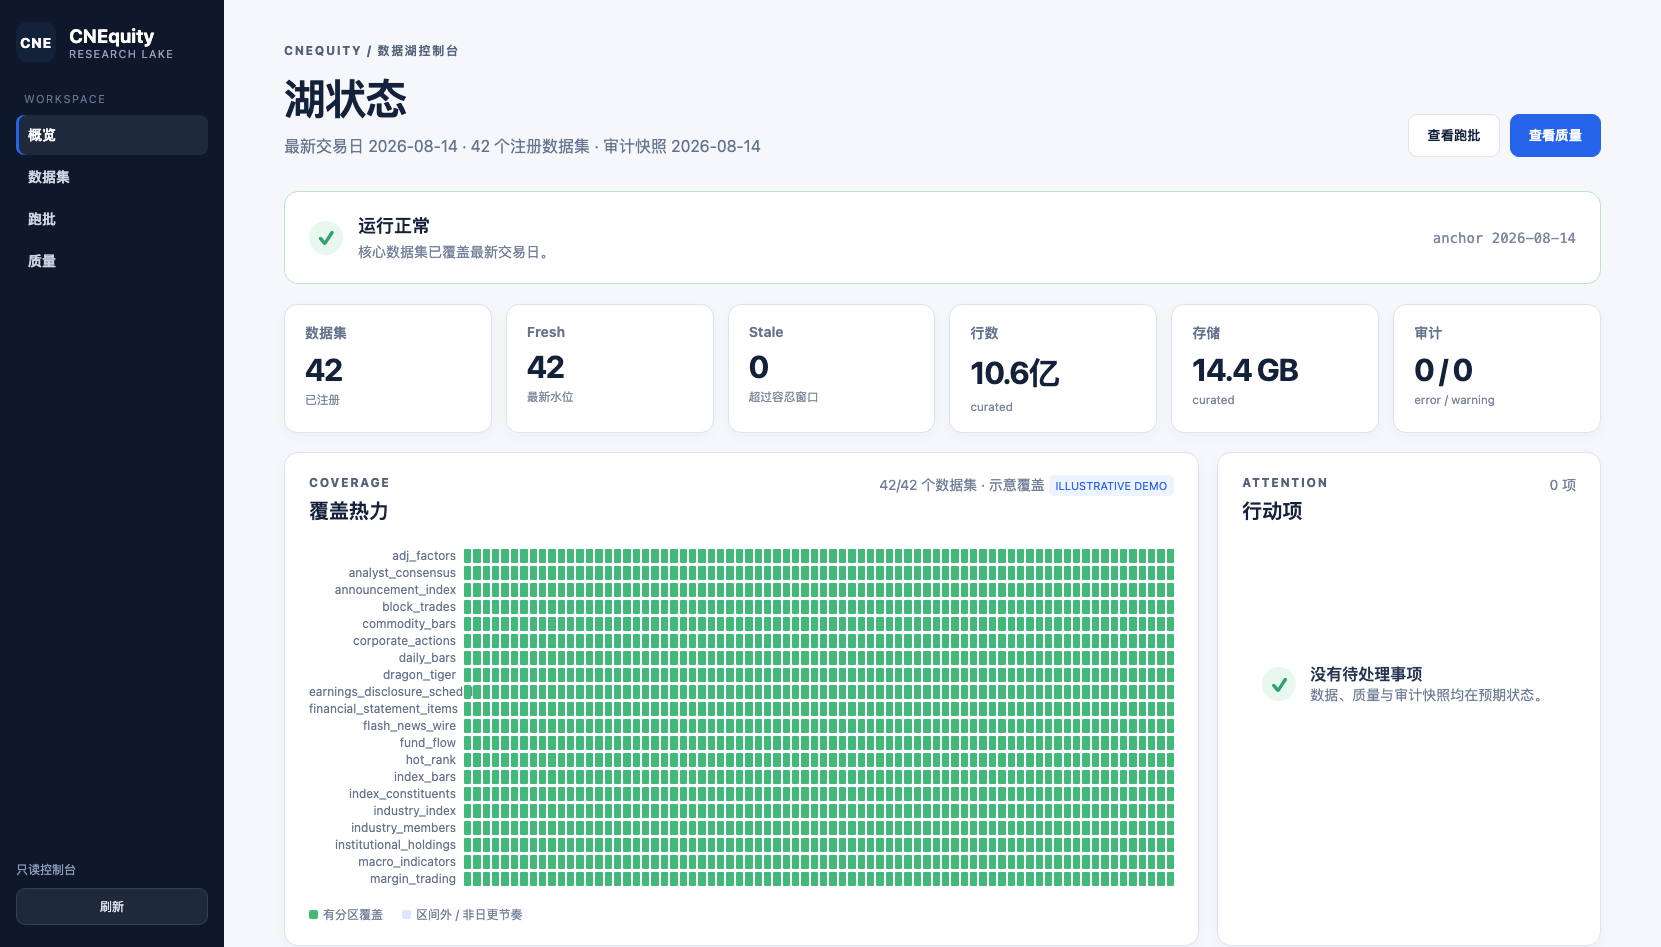Click the institutional_holdings row label
The width and height of the screenshot is (1661, 947).
[395, 845]
